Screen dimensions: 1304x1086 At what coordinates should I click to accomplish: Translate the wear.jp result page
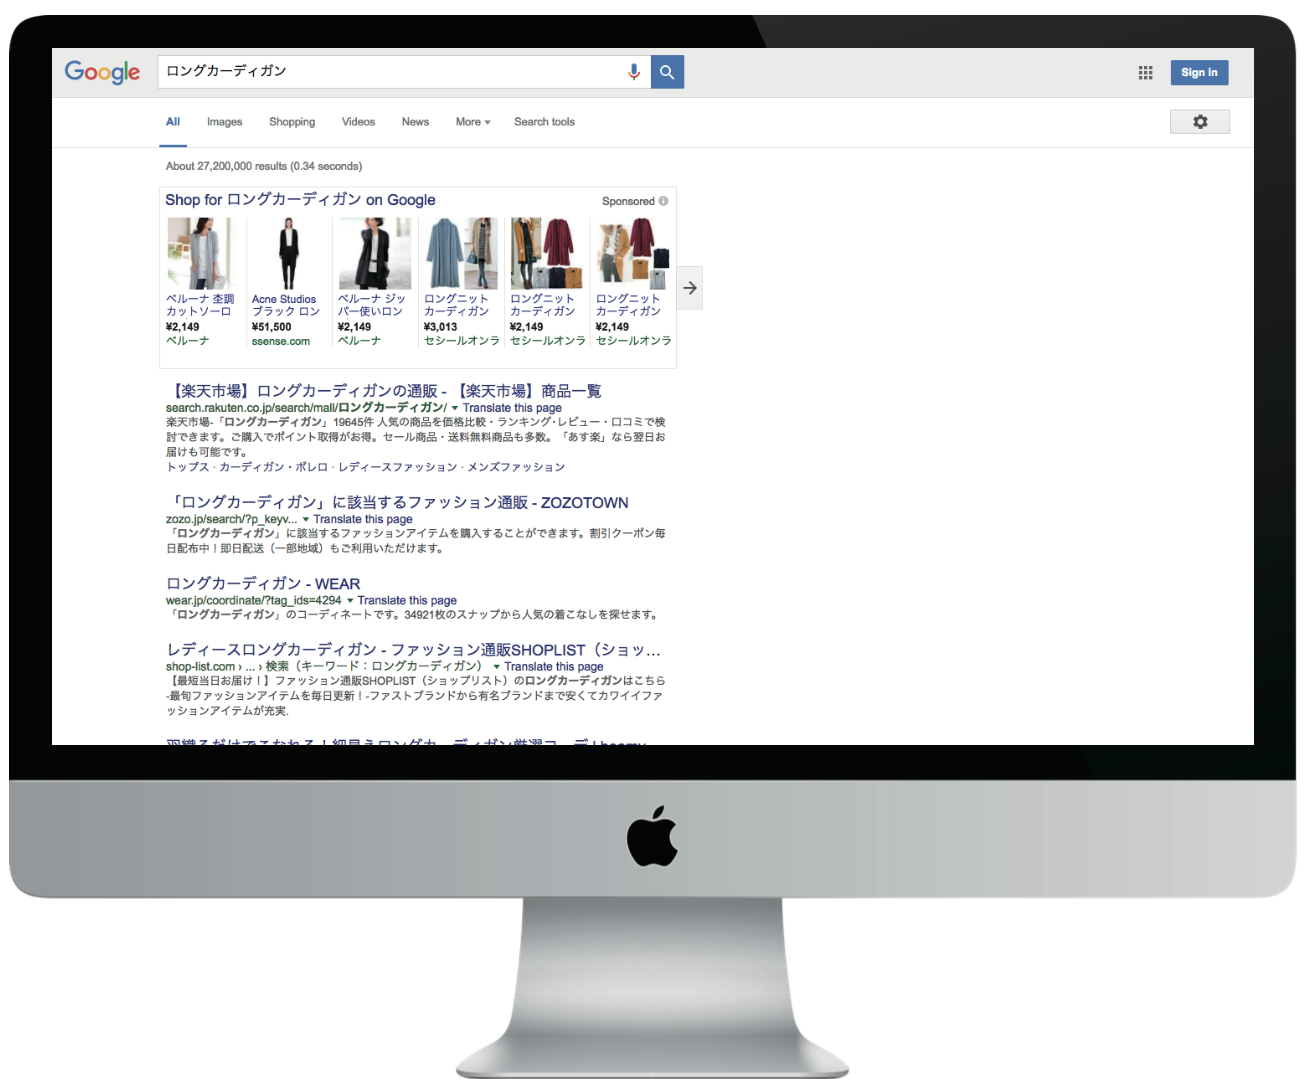click(x=407, y=601)
